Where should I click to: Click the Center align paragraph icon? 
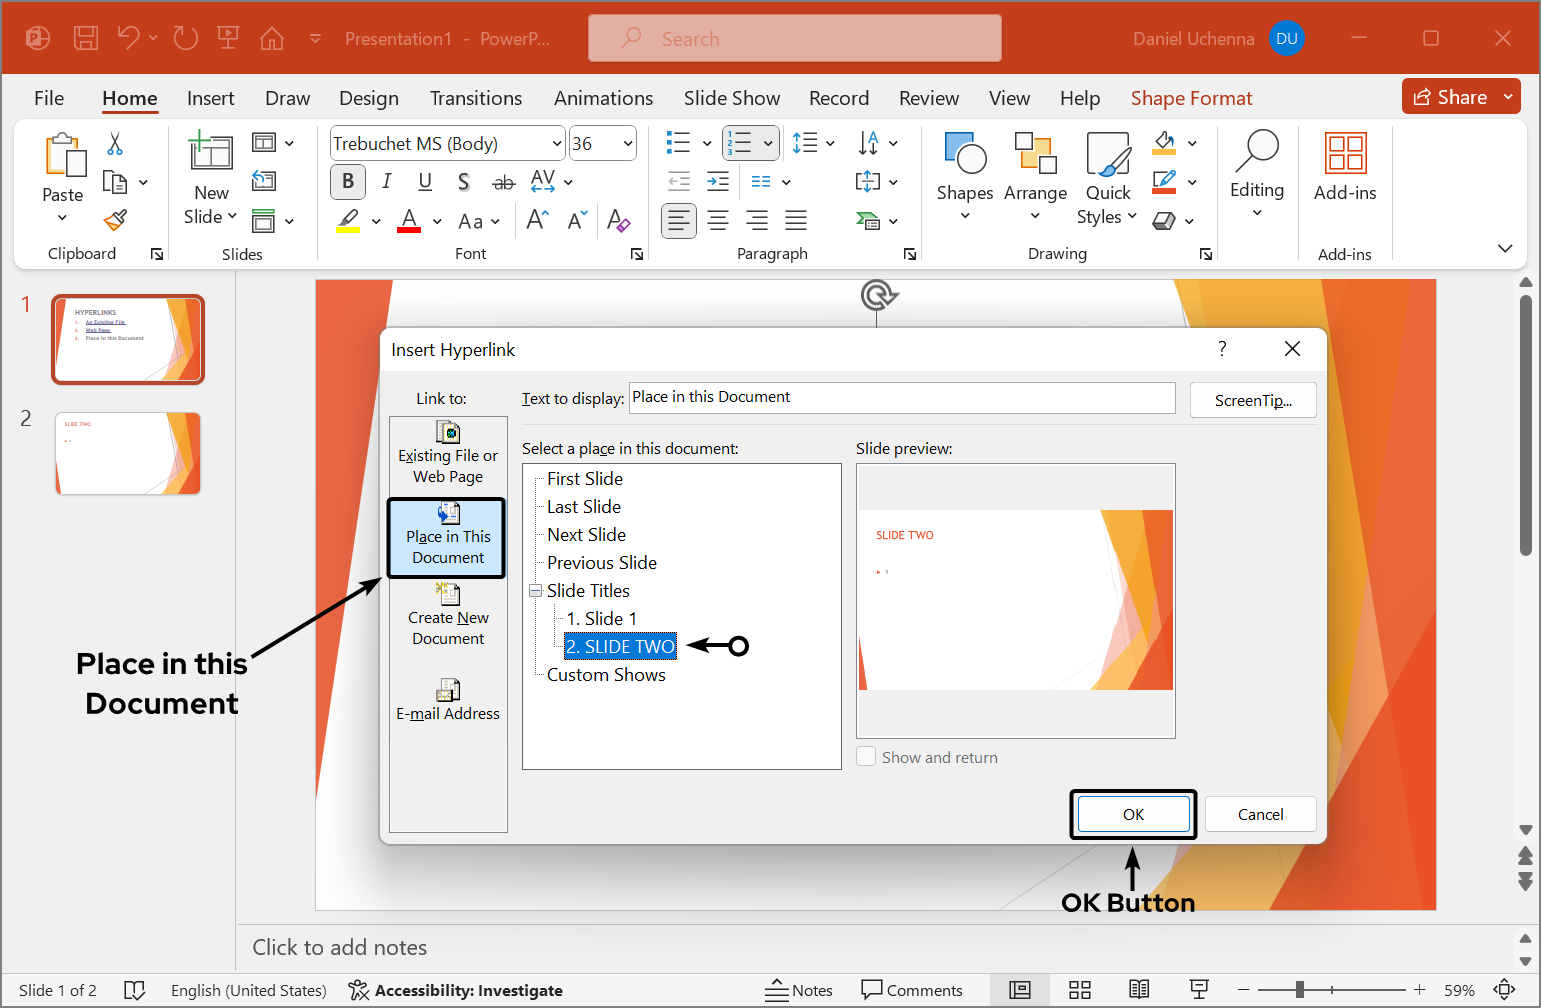click(718, 220)
